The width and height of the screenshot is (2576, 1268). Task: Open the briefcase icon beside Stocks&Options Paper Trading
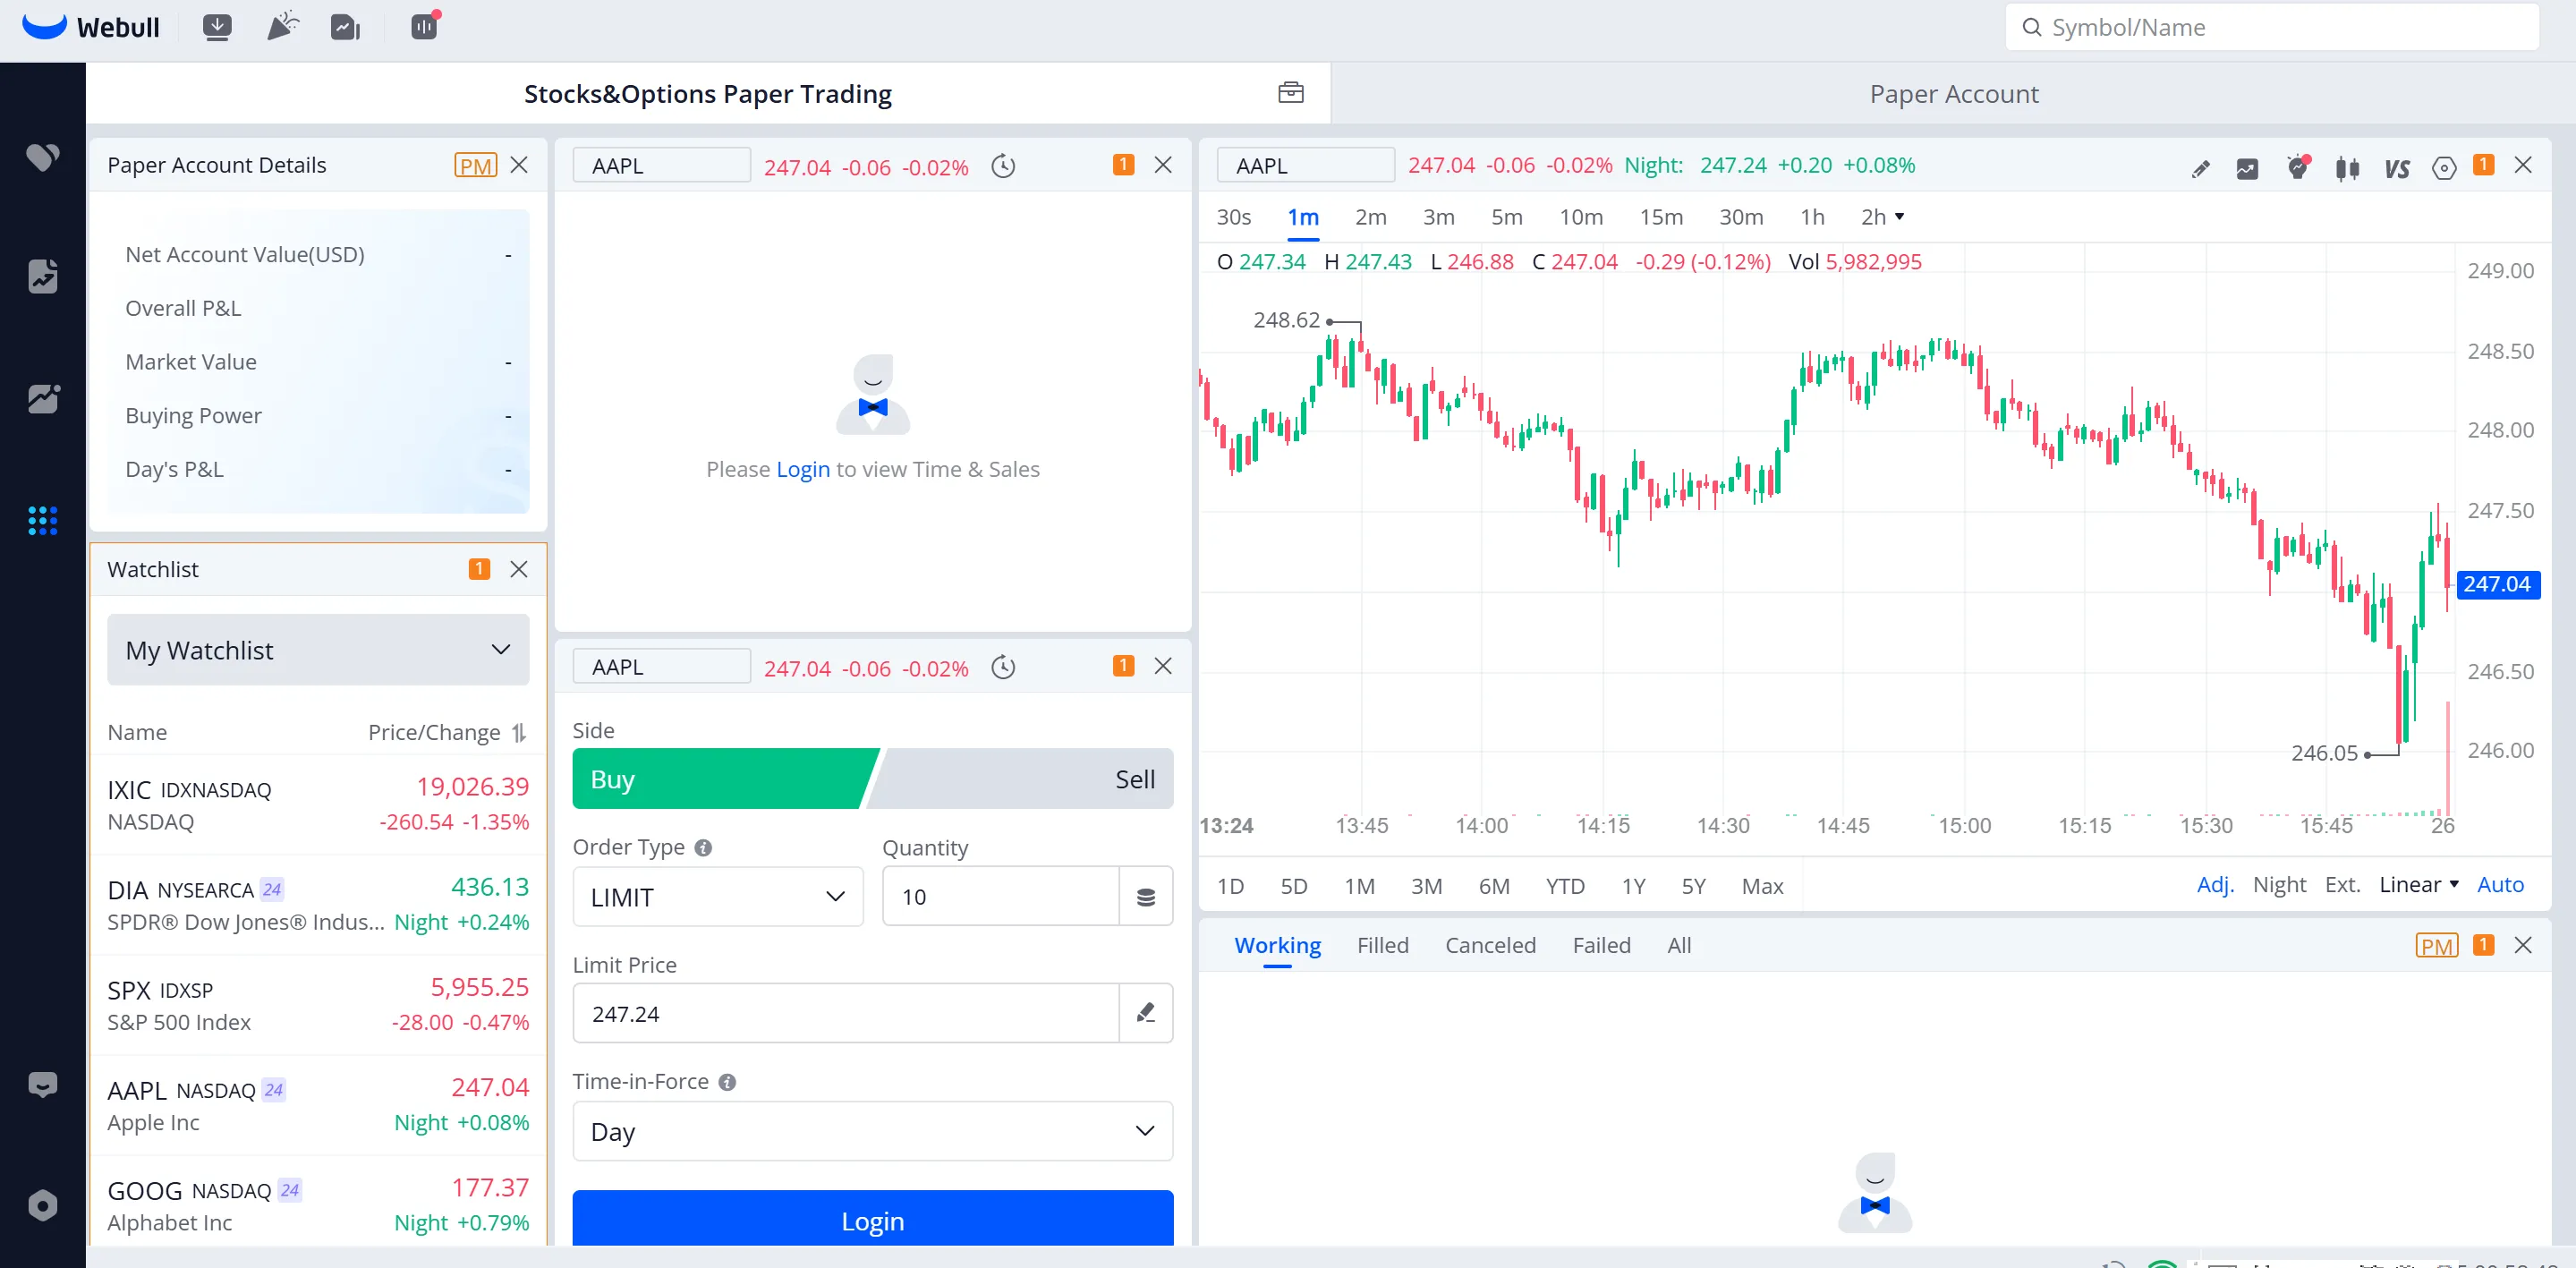[x=1291, y=93]
